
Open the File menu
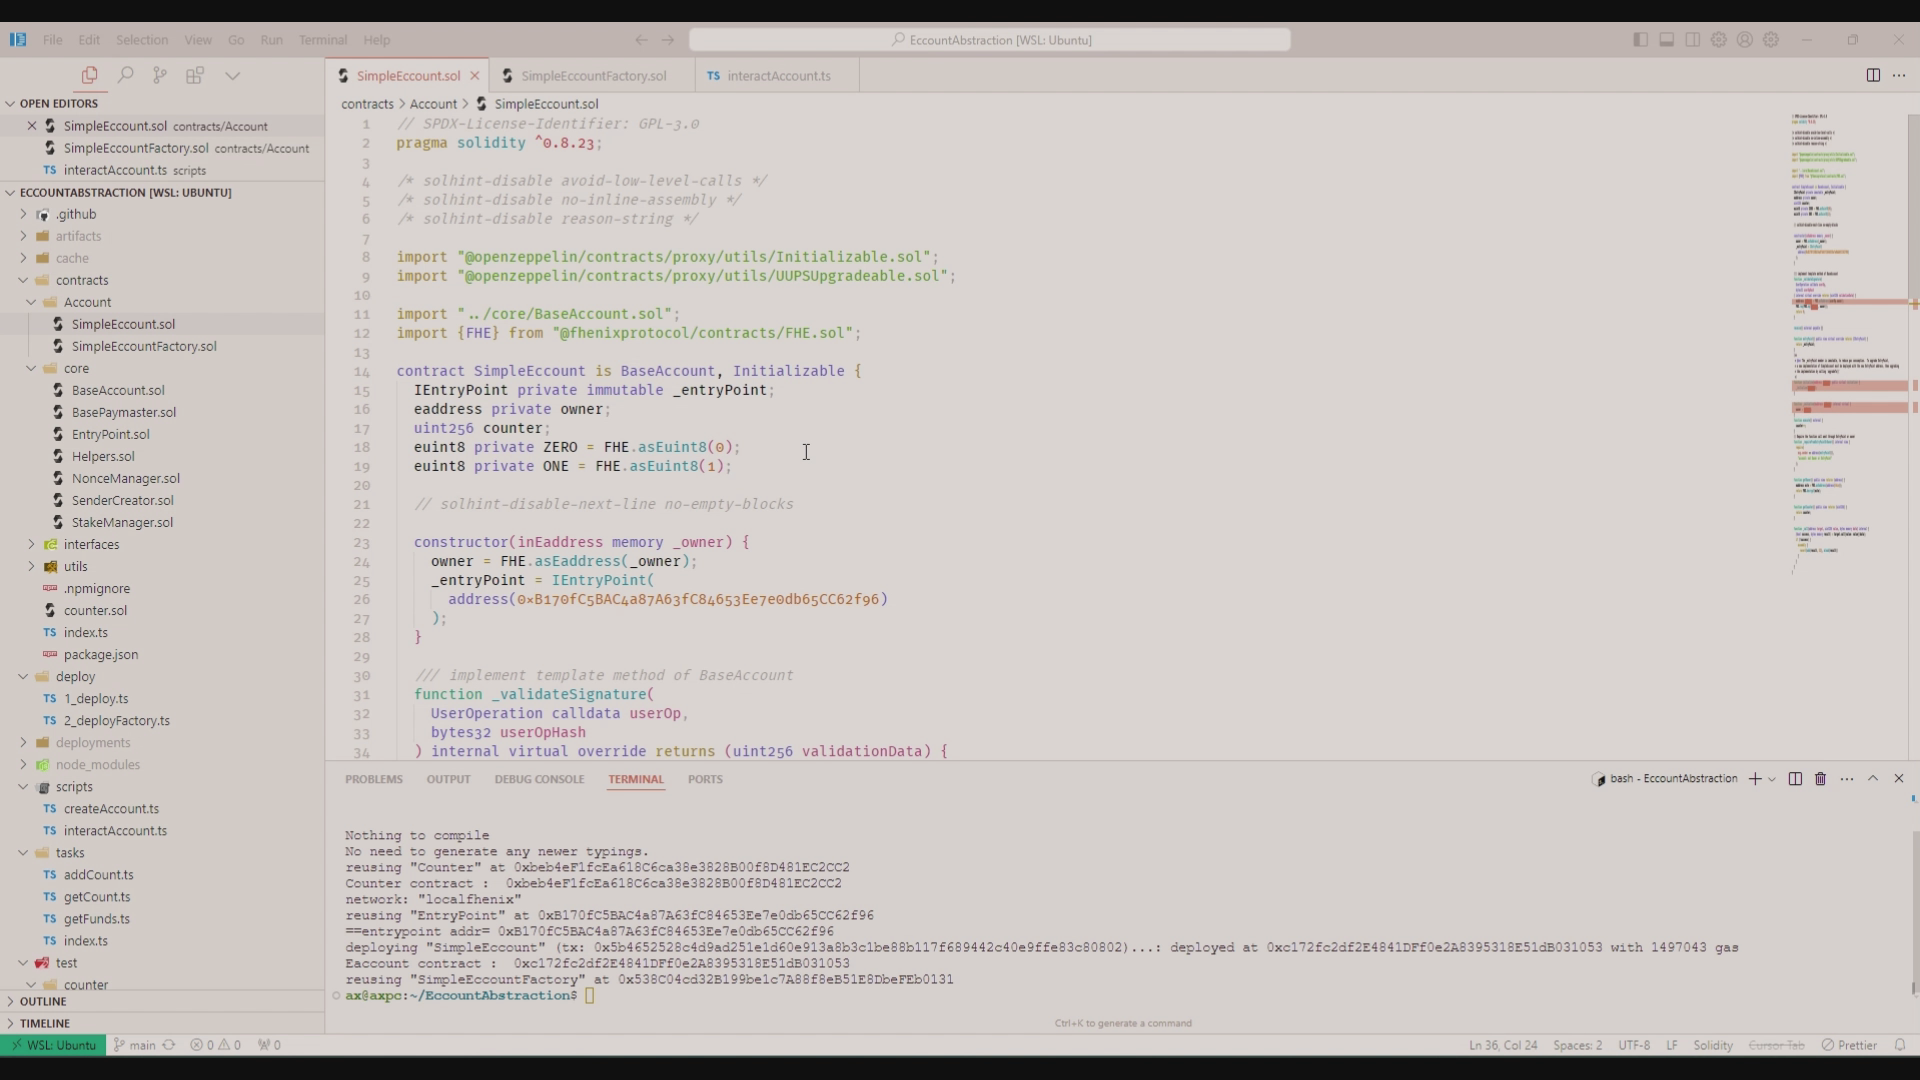[x=52, y=40]
